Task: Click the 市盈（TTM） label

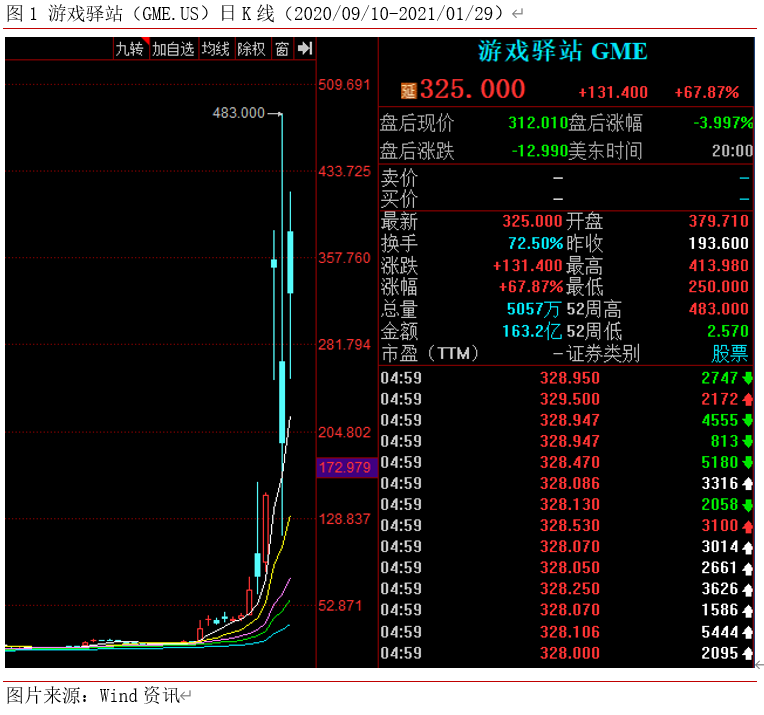Action: click(x=430, y=353)
